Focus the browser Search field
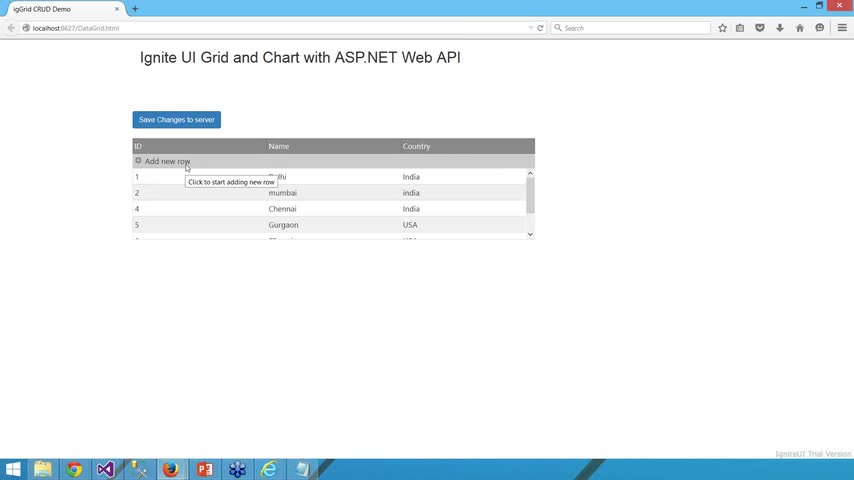This screenshot has height=480, width=854. pyautogui.click(x=631, y=28)
